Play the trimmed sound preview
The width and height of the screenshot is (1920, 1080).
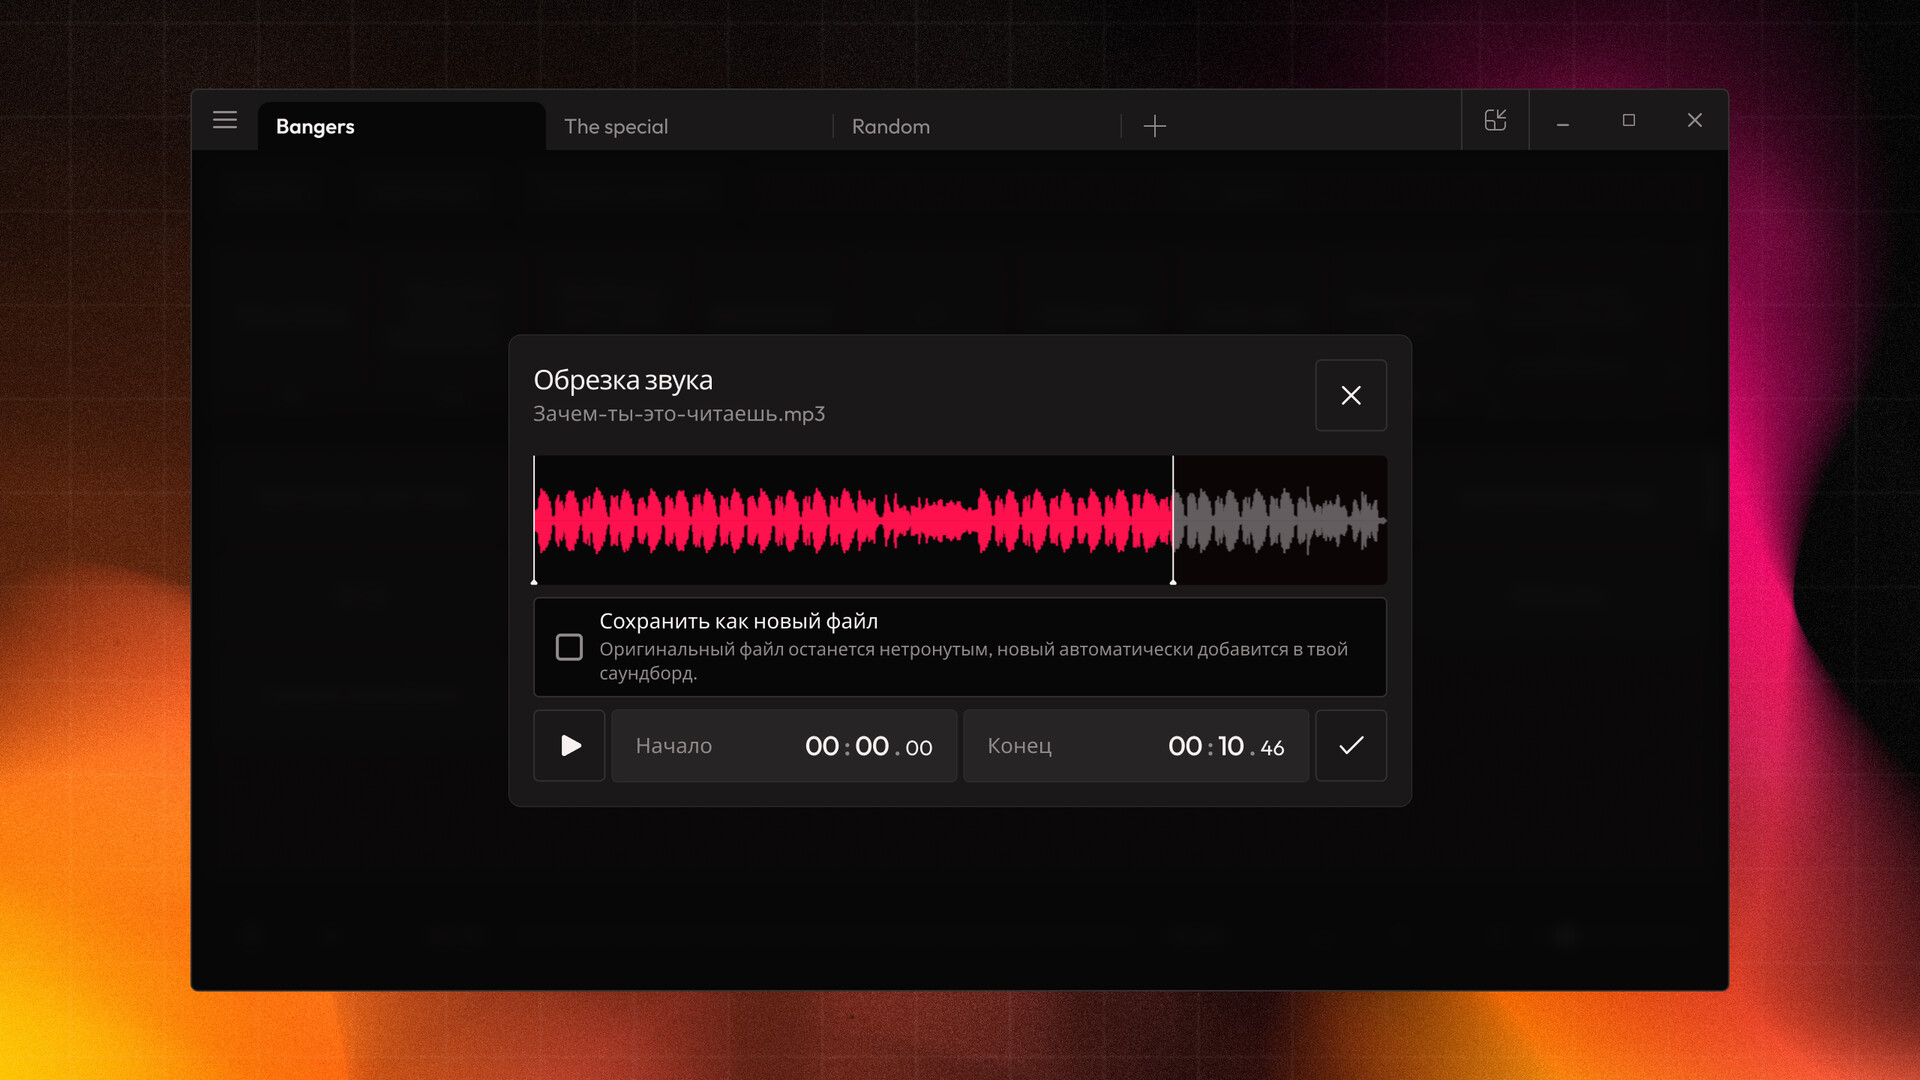coord(569,745)
